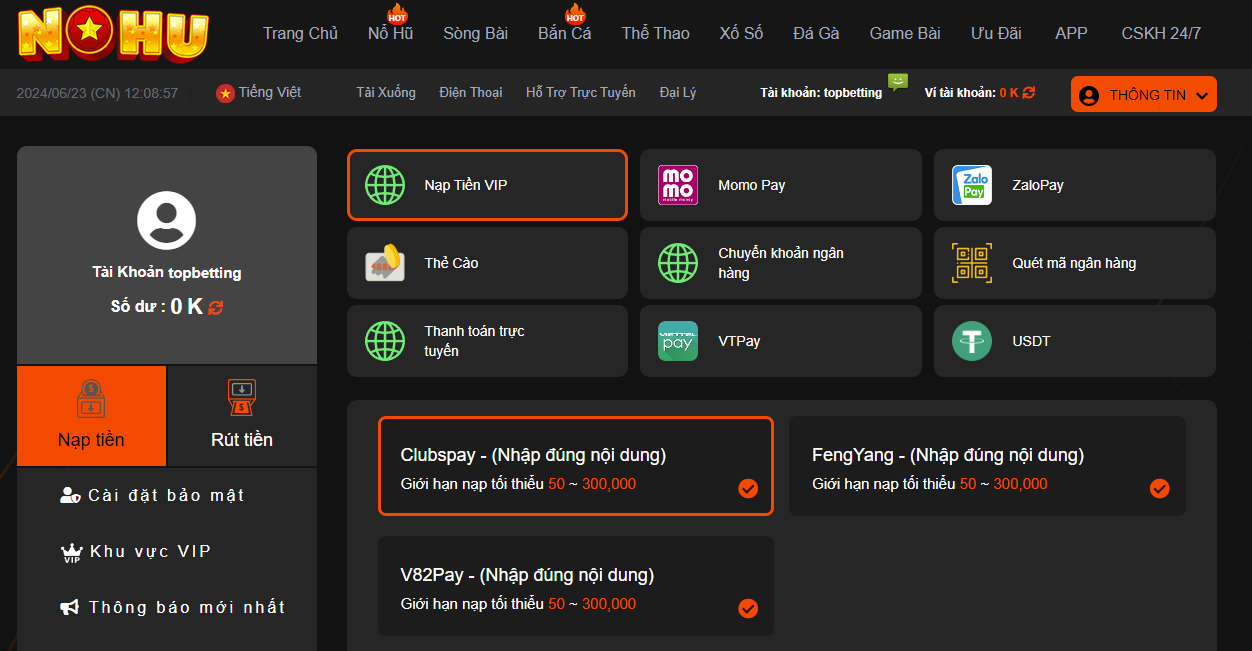Go to Trang Chủ menu
This screenshot has height=651, width=1252.
tap(300, 34)
